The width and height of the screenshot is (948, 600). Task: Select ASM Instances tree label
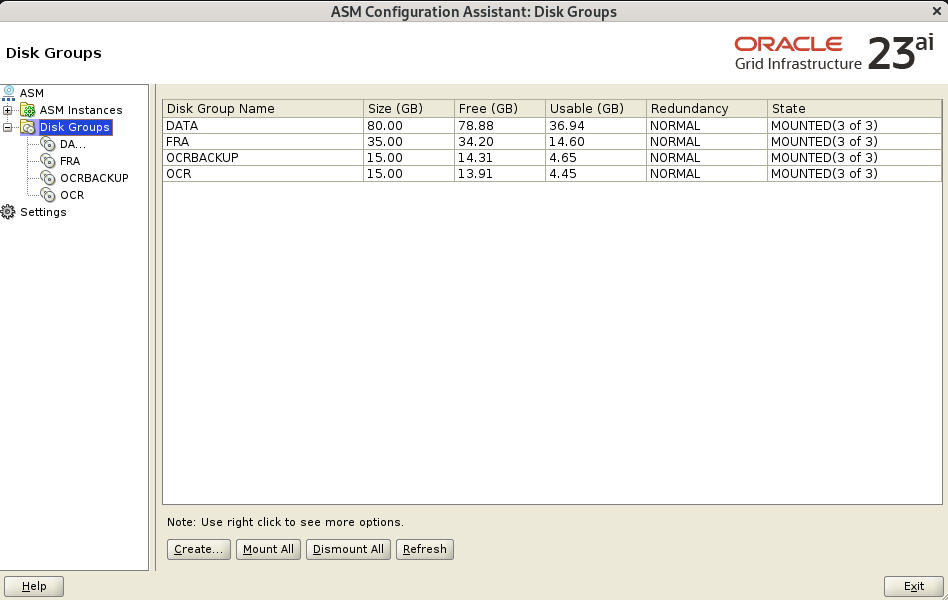(81, 110)
